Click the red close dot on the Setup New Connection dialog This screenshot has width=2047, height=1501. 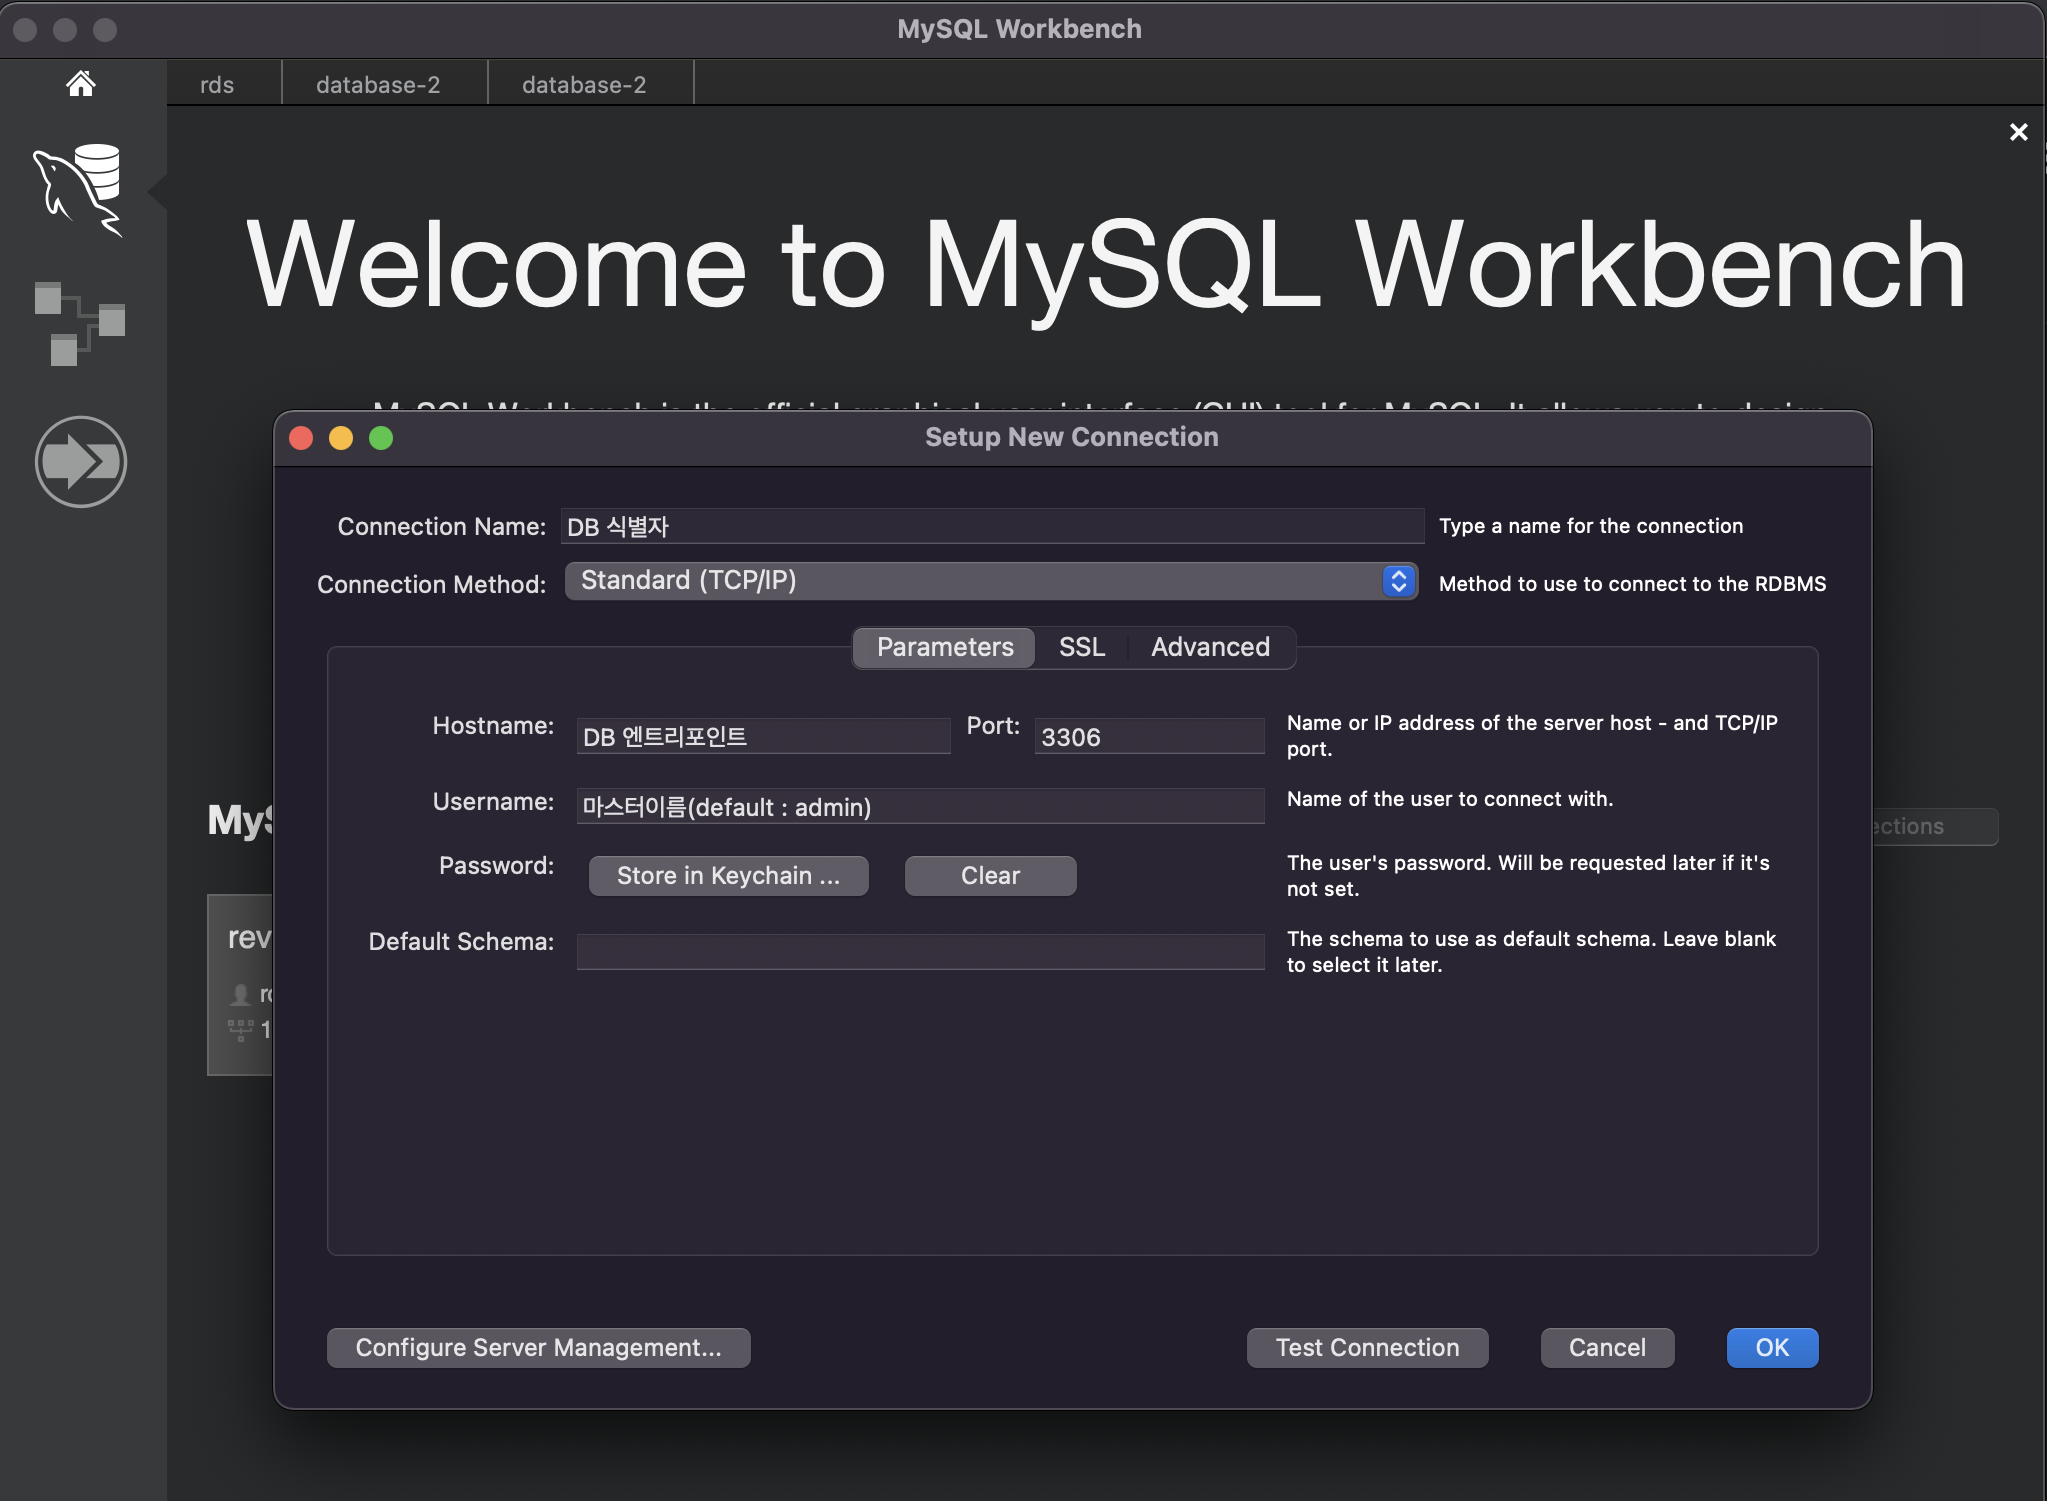[301, 438]
